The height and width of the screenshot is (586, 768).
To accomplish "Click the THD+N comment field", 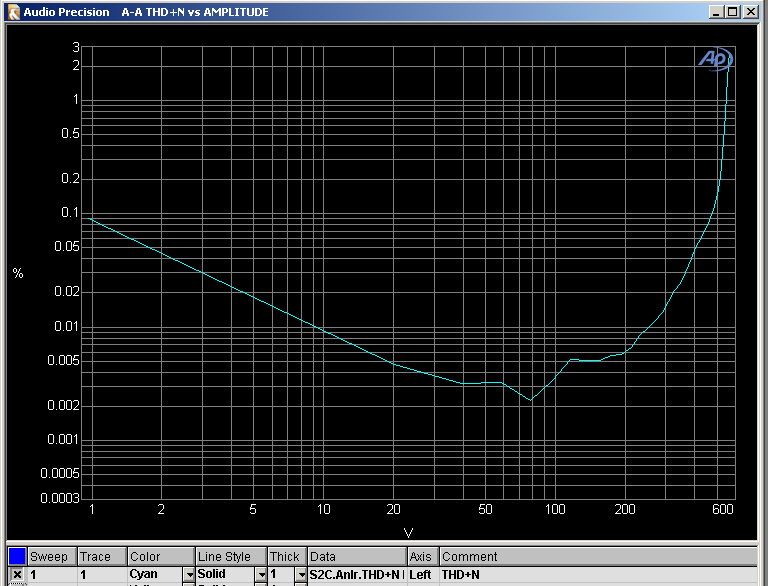I will point(598,575).
